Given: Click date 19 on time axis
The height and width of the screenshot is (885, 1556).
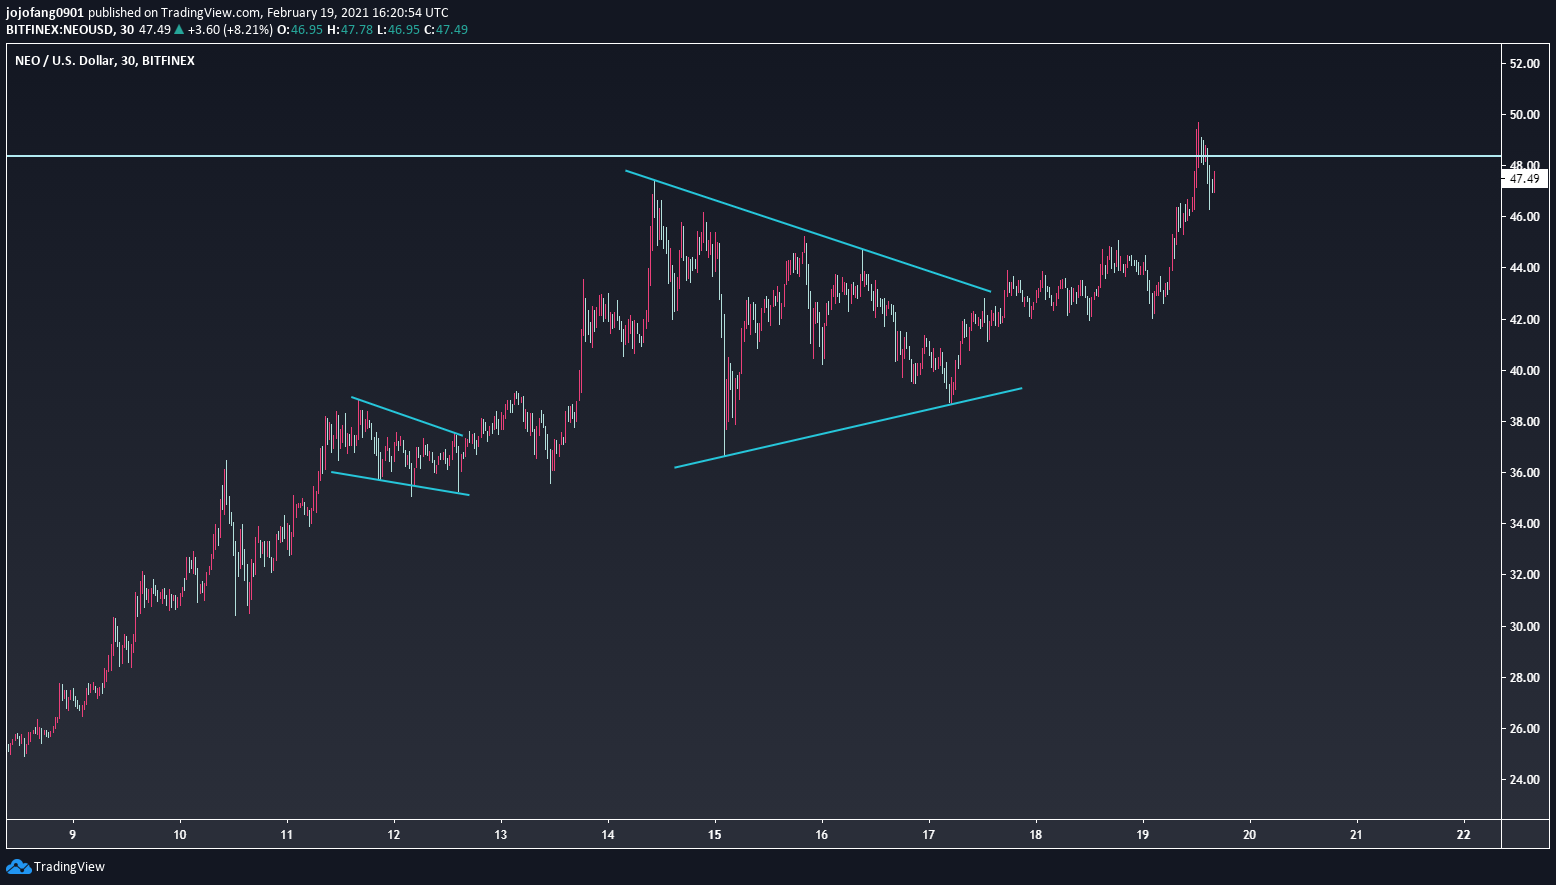Looking at the screenshot, I should 1143,834.
